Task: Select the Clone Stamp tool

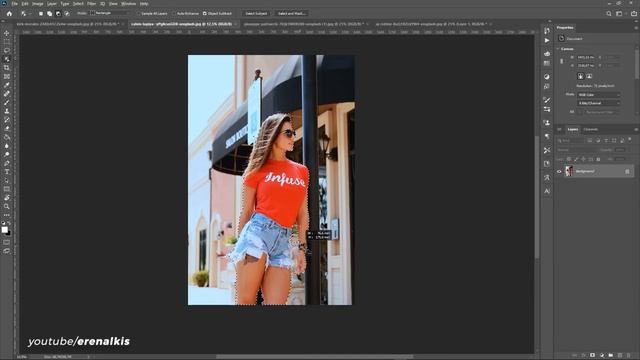Action: (x=7, y=111)
